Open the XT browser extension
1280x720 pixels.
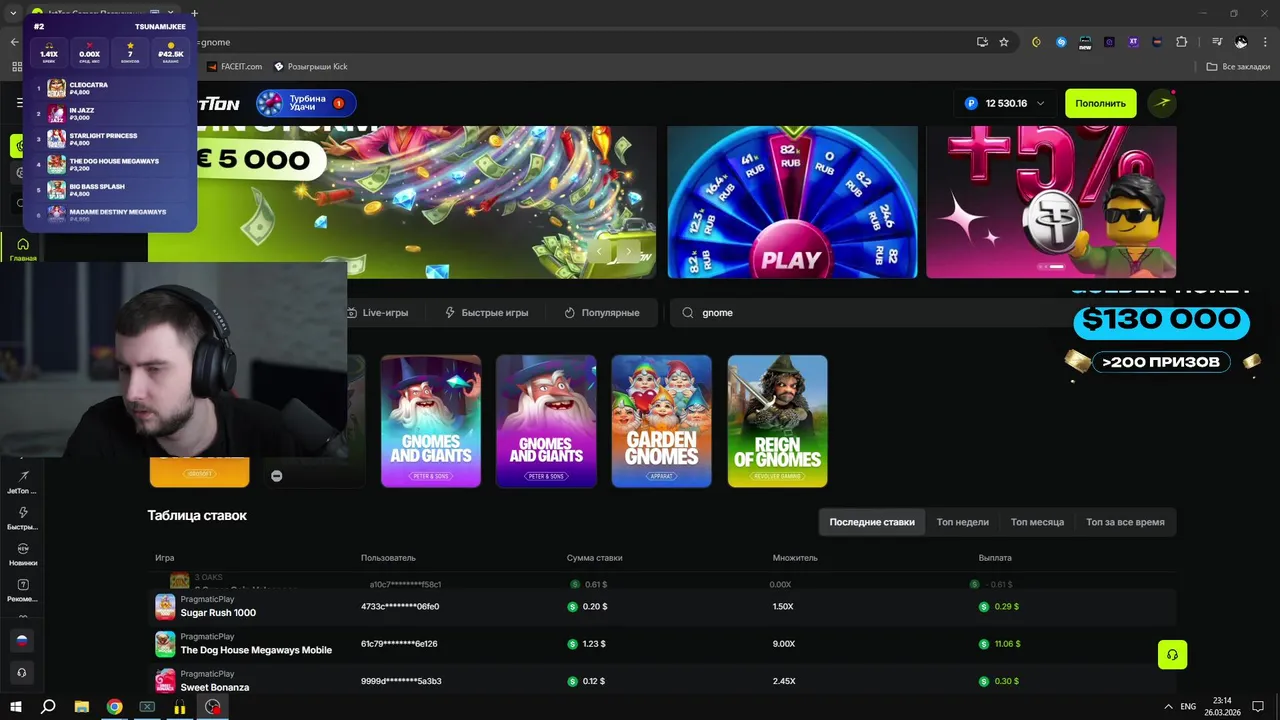(x=1133, y=42)
